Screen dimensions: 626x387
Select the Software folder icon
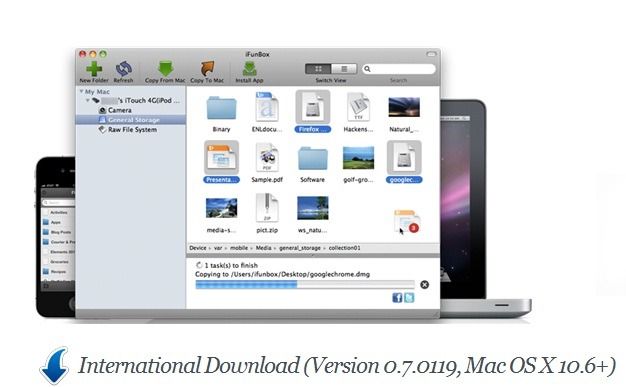(313, 158)
